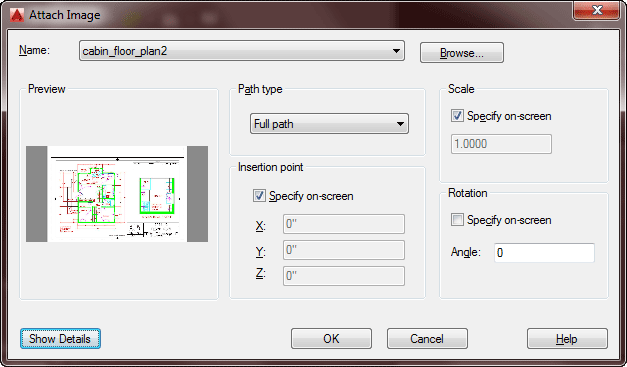
Task: Toggle Insertion point Specify on-screen checkbox
Action: point(259,195)
